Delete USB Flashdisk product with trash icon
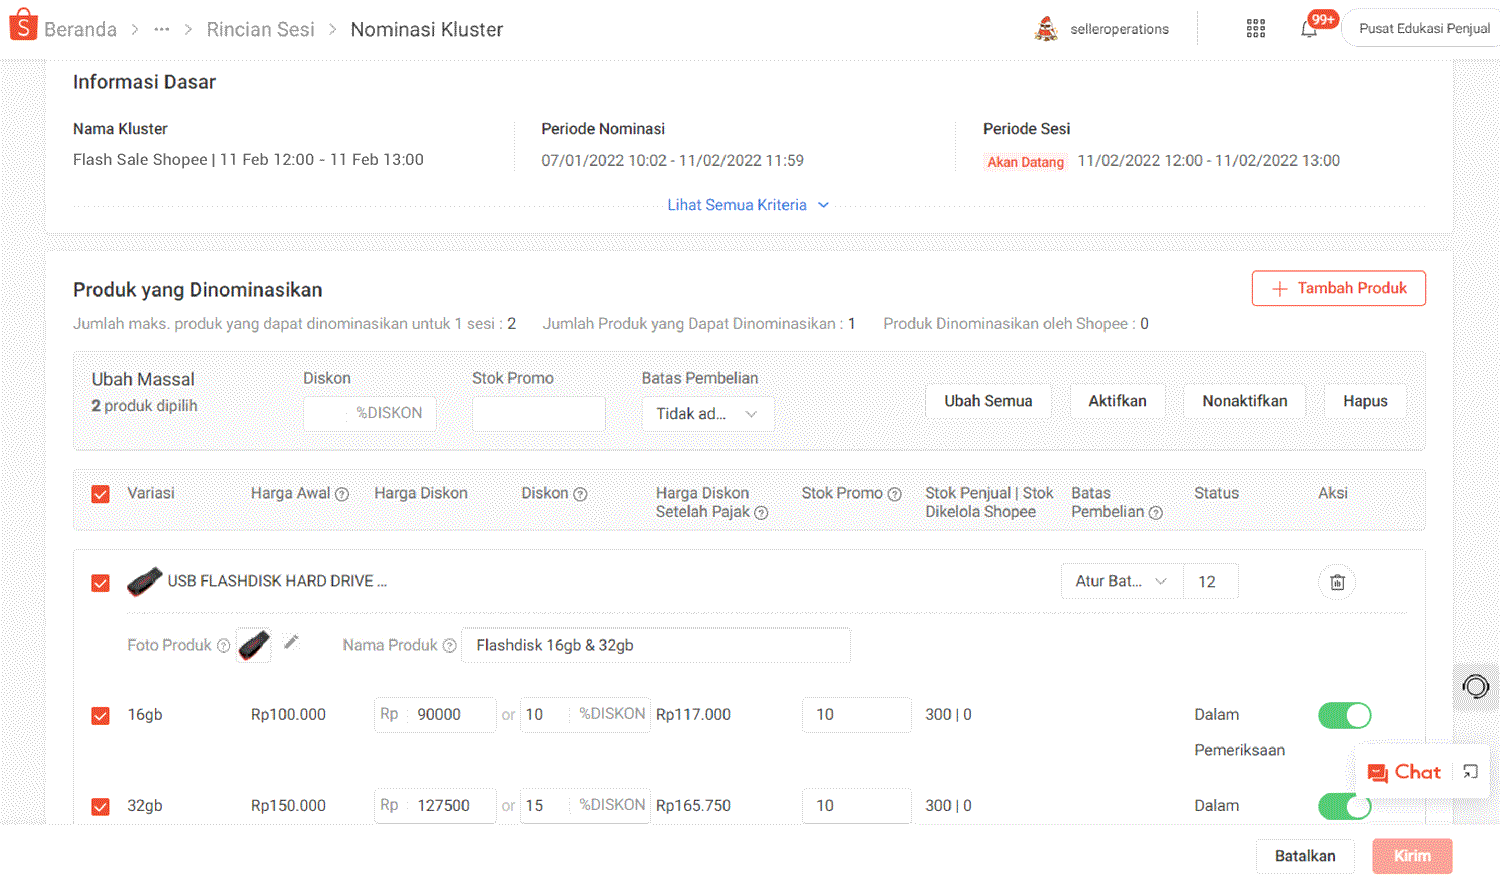 pos(1337,582)
